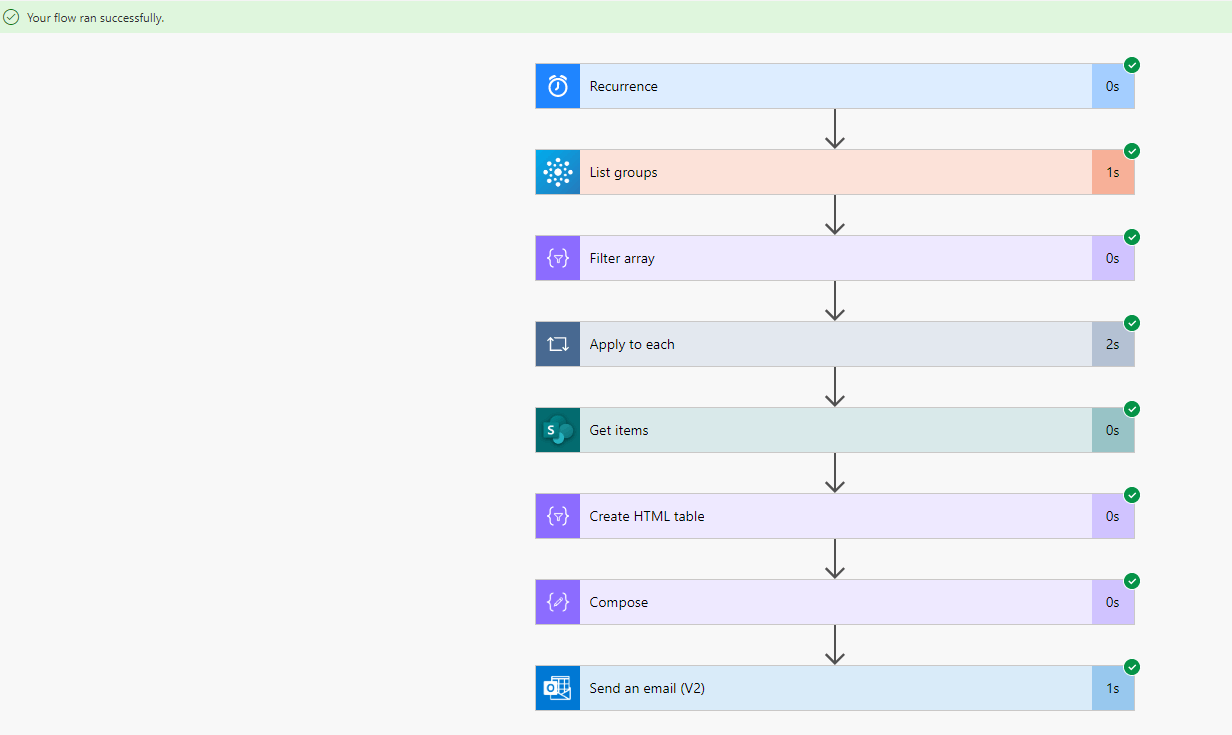Expand the Filter array action card
The image size is (1232, 735).
tap(835, 258)
